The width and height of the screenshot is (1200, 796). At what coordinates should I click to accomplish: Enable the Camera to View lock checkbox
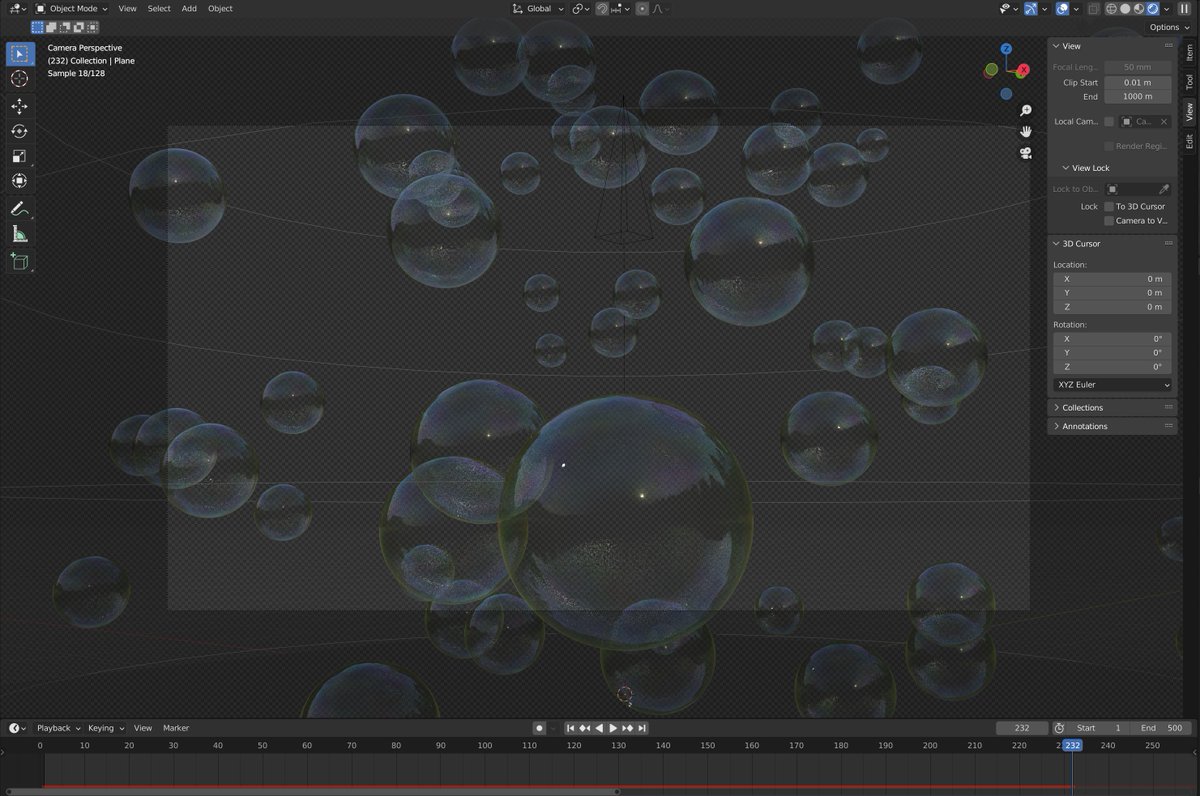(1109, 221)
